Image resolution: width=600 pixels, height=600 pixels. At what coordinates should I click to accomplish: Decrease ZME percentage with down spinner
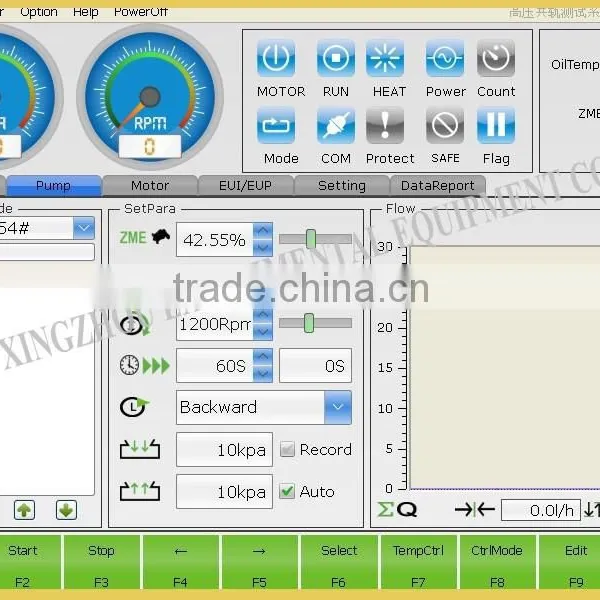[263, 248]
